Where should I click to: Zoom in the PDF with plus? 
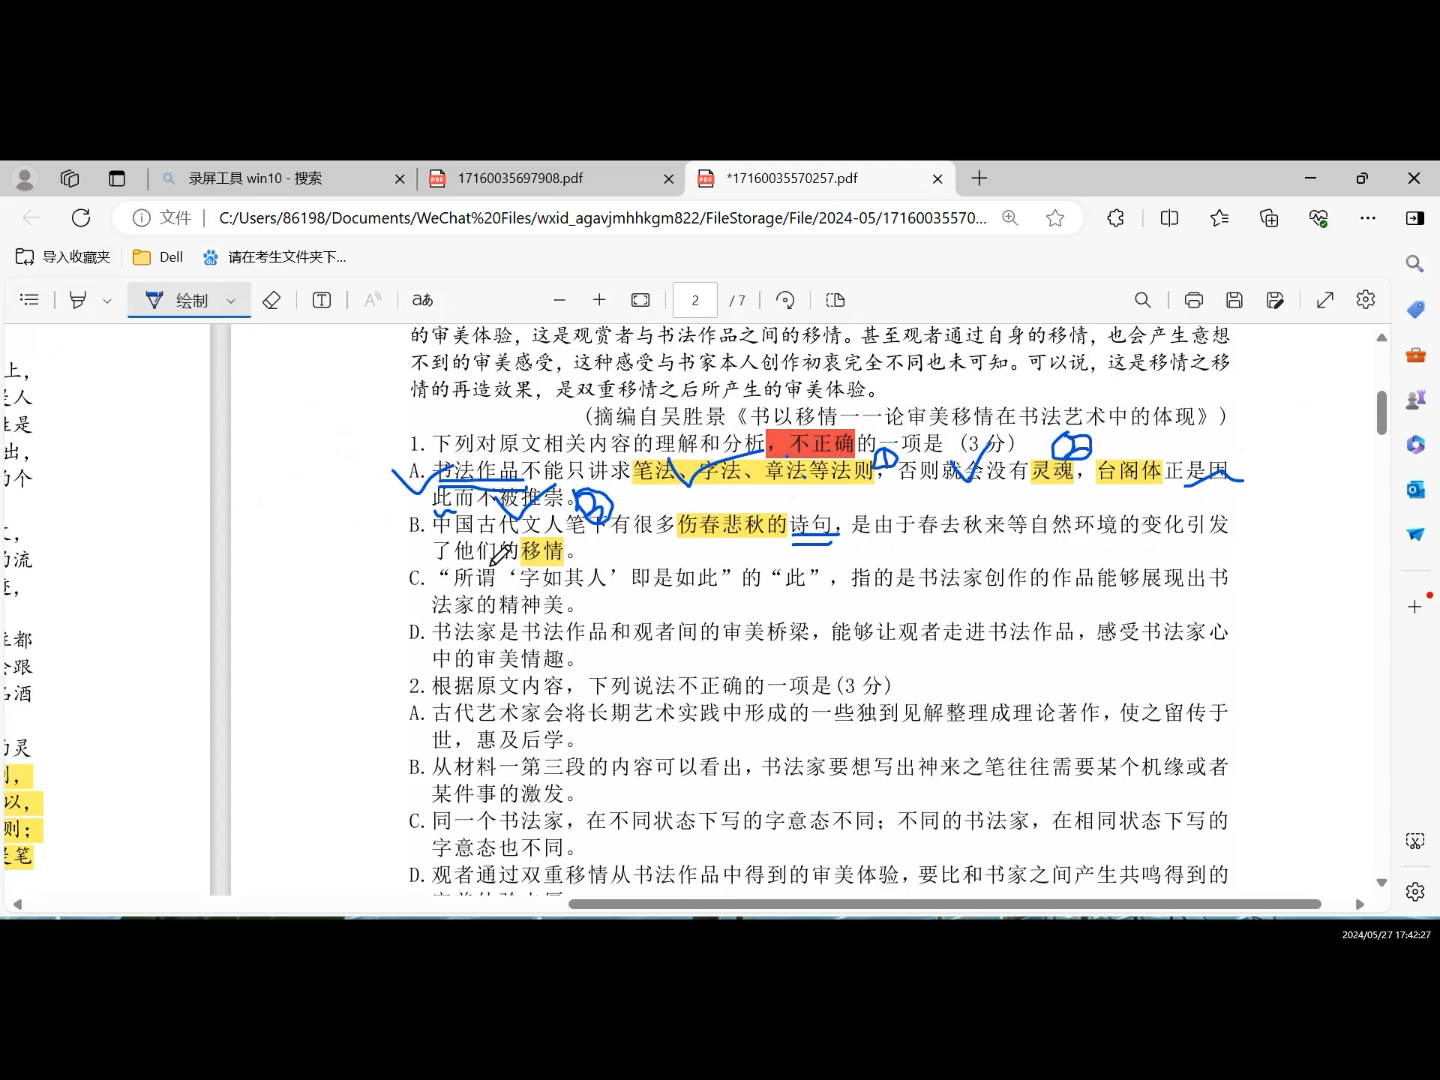(599, 300)
